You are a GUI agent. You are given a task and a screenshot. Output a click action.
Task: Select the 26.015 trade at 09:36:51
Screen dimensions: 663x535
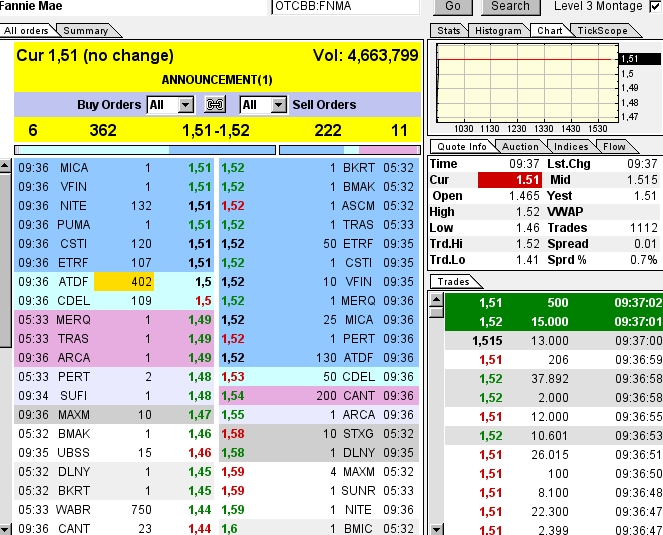tap(554, 455)
